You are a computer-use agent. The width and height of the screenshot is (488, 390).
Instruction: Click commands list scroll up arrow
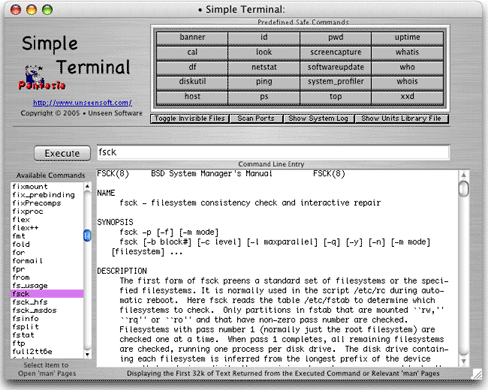87,186
